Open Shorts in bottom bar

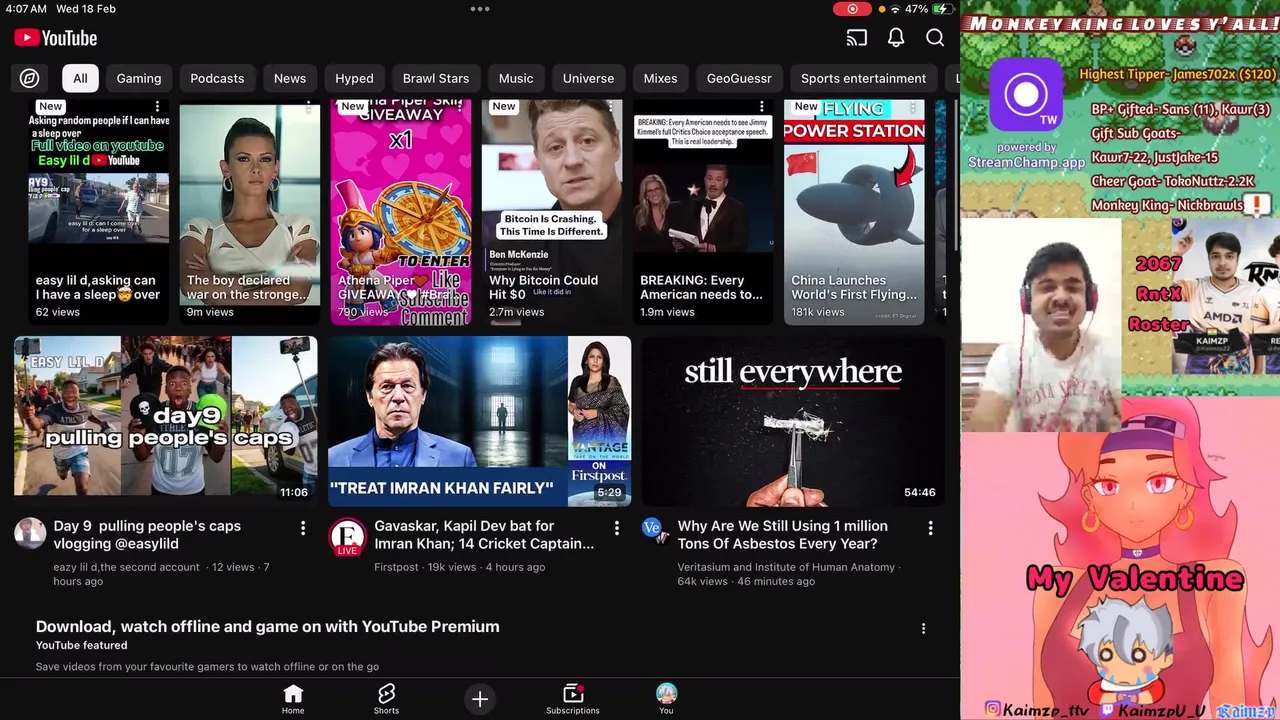point(386,699)
